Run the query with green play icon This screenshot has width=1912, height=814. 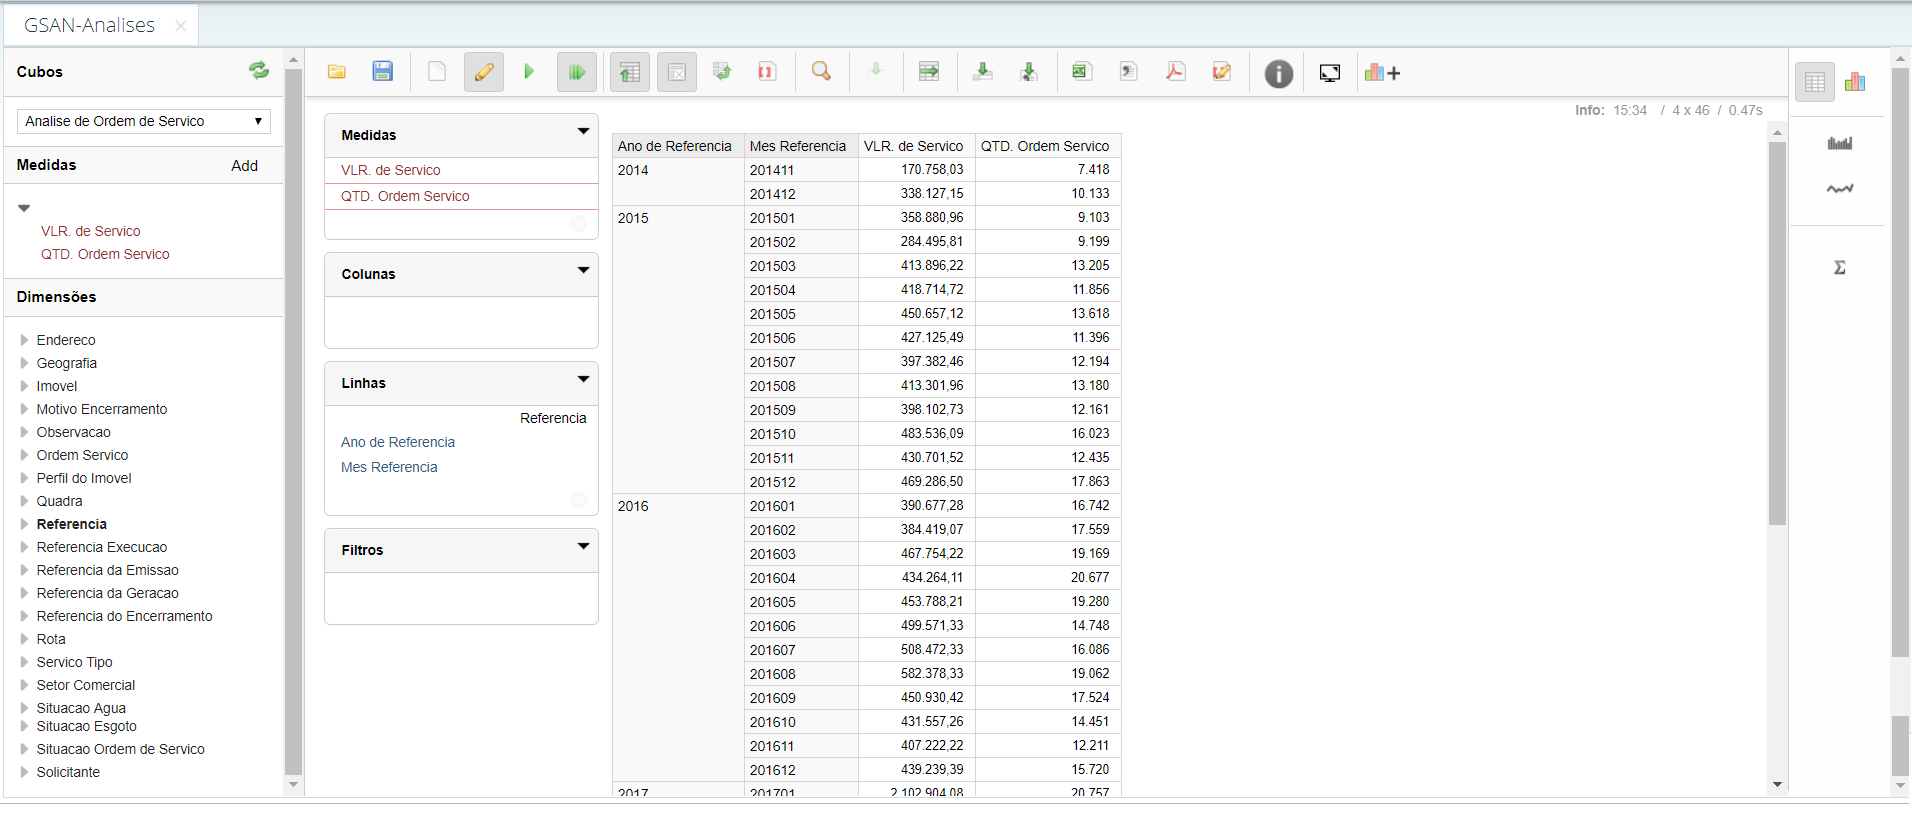pos(529,72)
